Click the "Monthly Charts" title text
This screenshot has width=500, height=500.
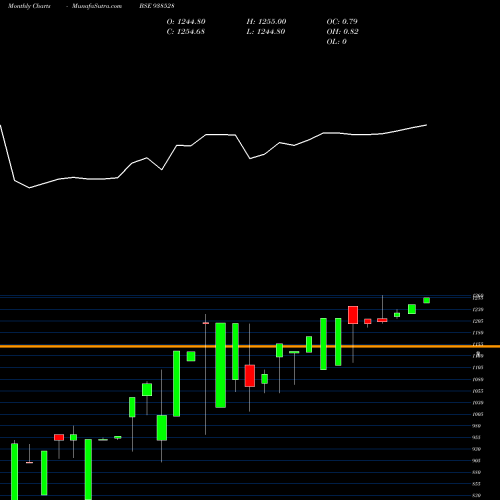coord(29,6)
